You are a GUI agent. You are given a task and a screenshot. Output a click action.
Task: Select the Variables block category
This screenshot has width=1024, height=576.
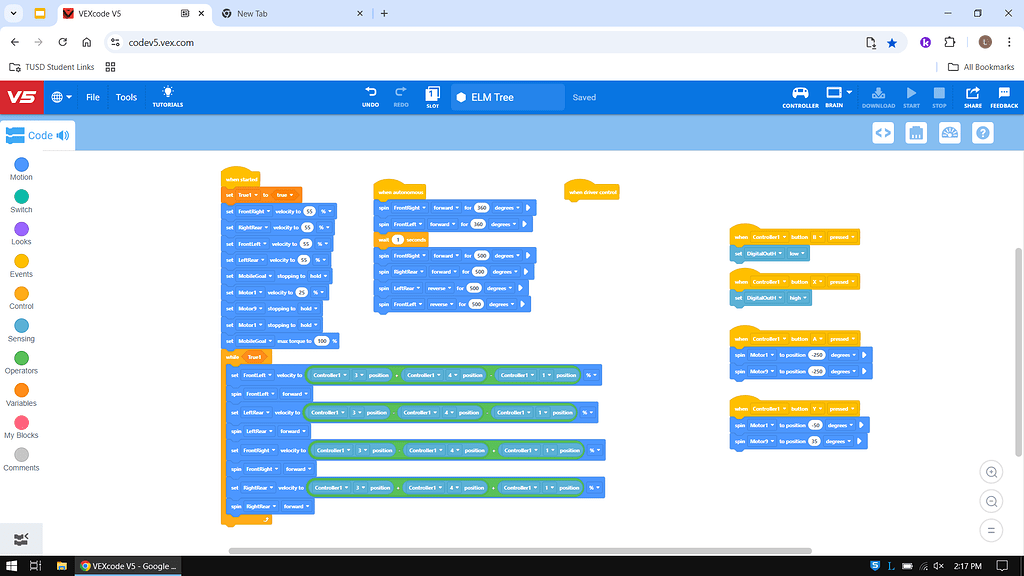pos(21,395)
